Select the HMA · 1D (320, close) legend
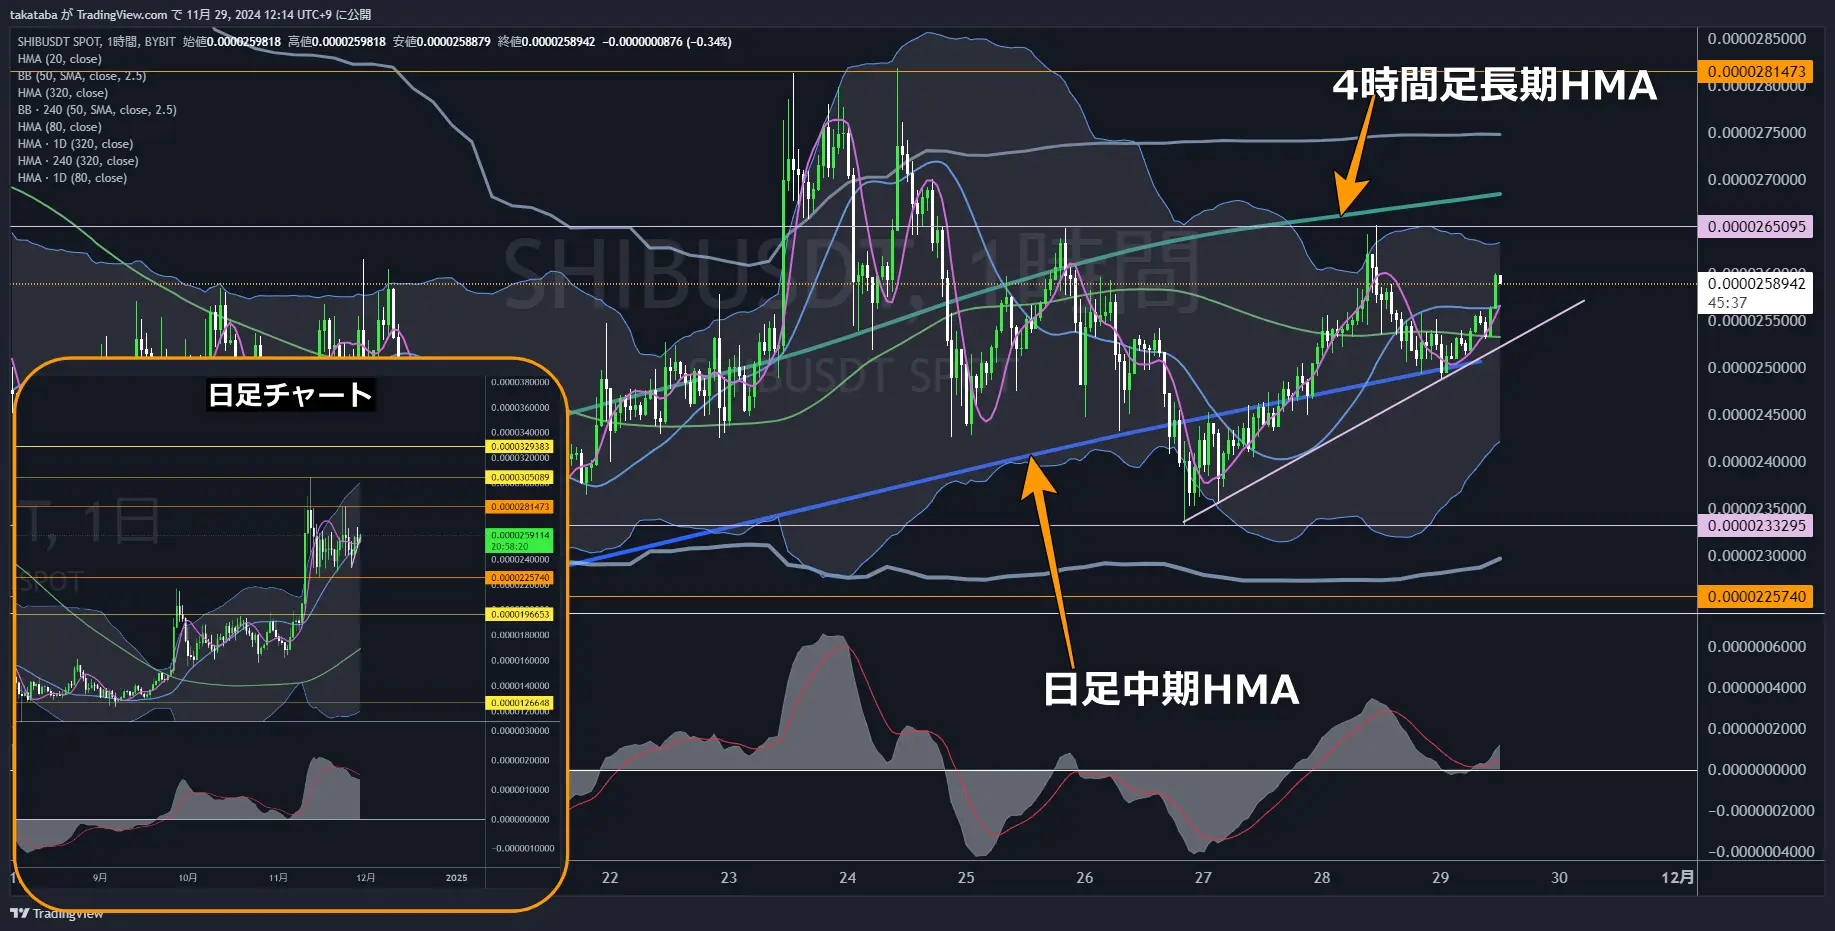 [x=75, y=144]
